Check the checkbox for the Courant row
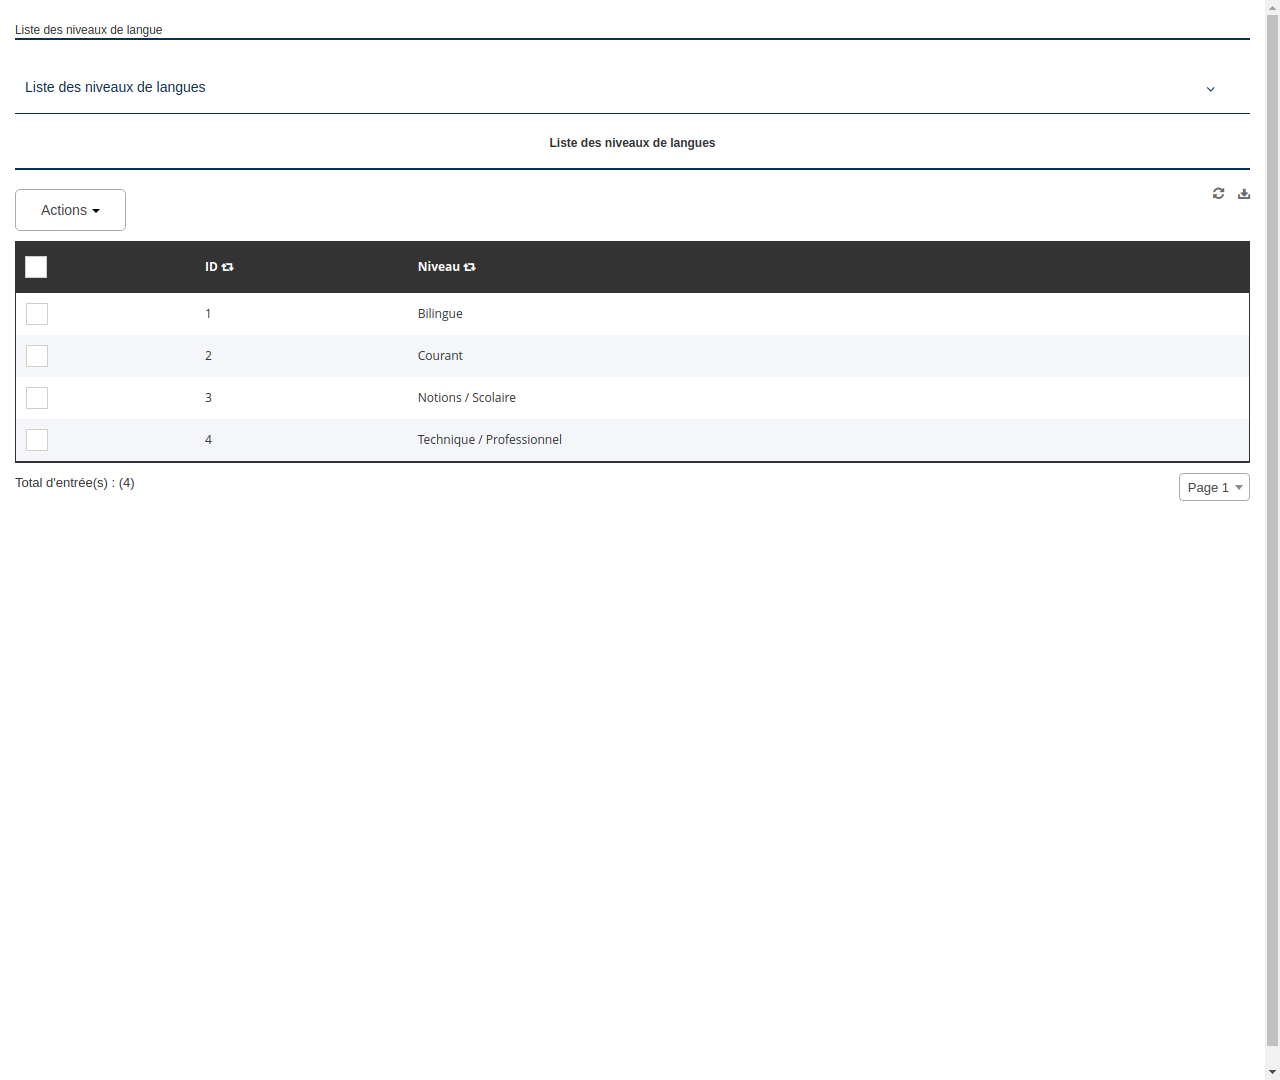This screenshot has height=1080, width=1280. [x=37, y=356]
